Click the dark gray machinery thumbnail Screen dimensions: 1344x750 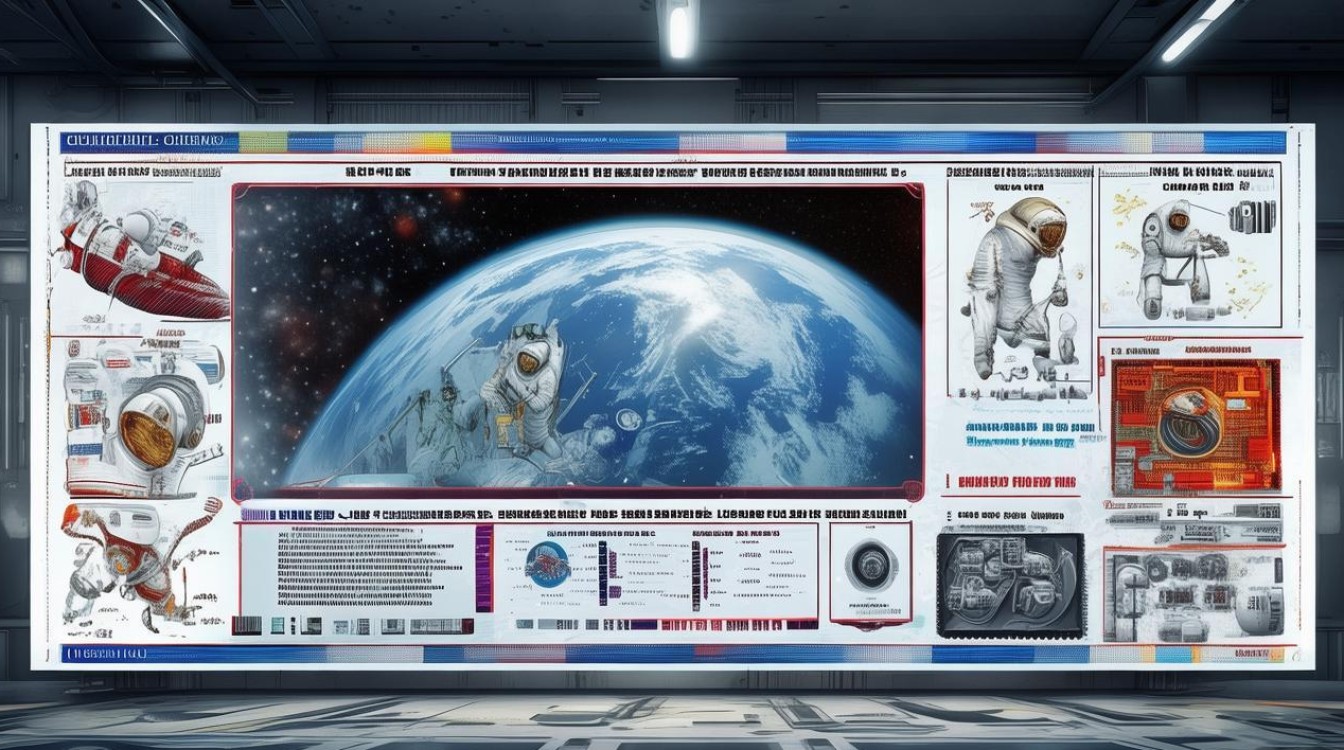click(x=1010, y=585)
